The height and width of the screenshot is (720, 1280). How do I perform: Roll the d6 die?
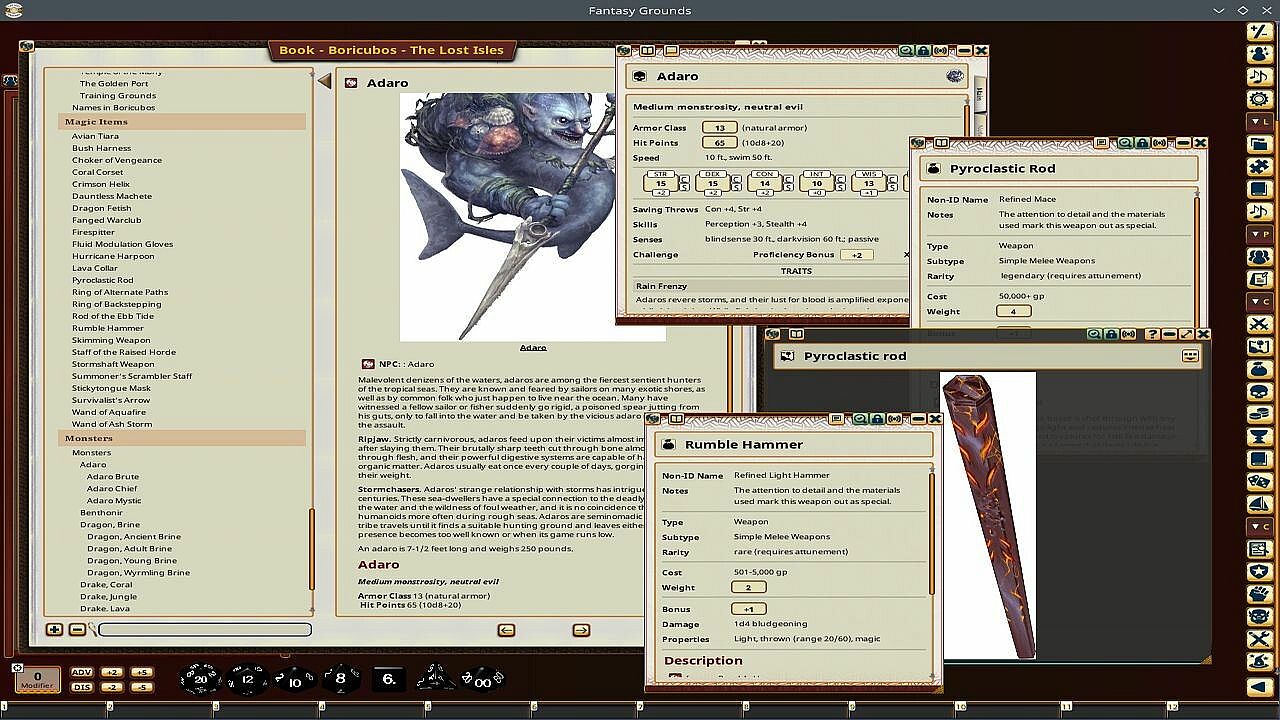(x=388, y=679)
